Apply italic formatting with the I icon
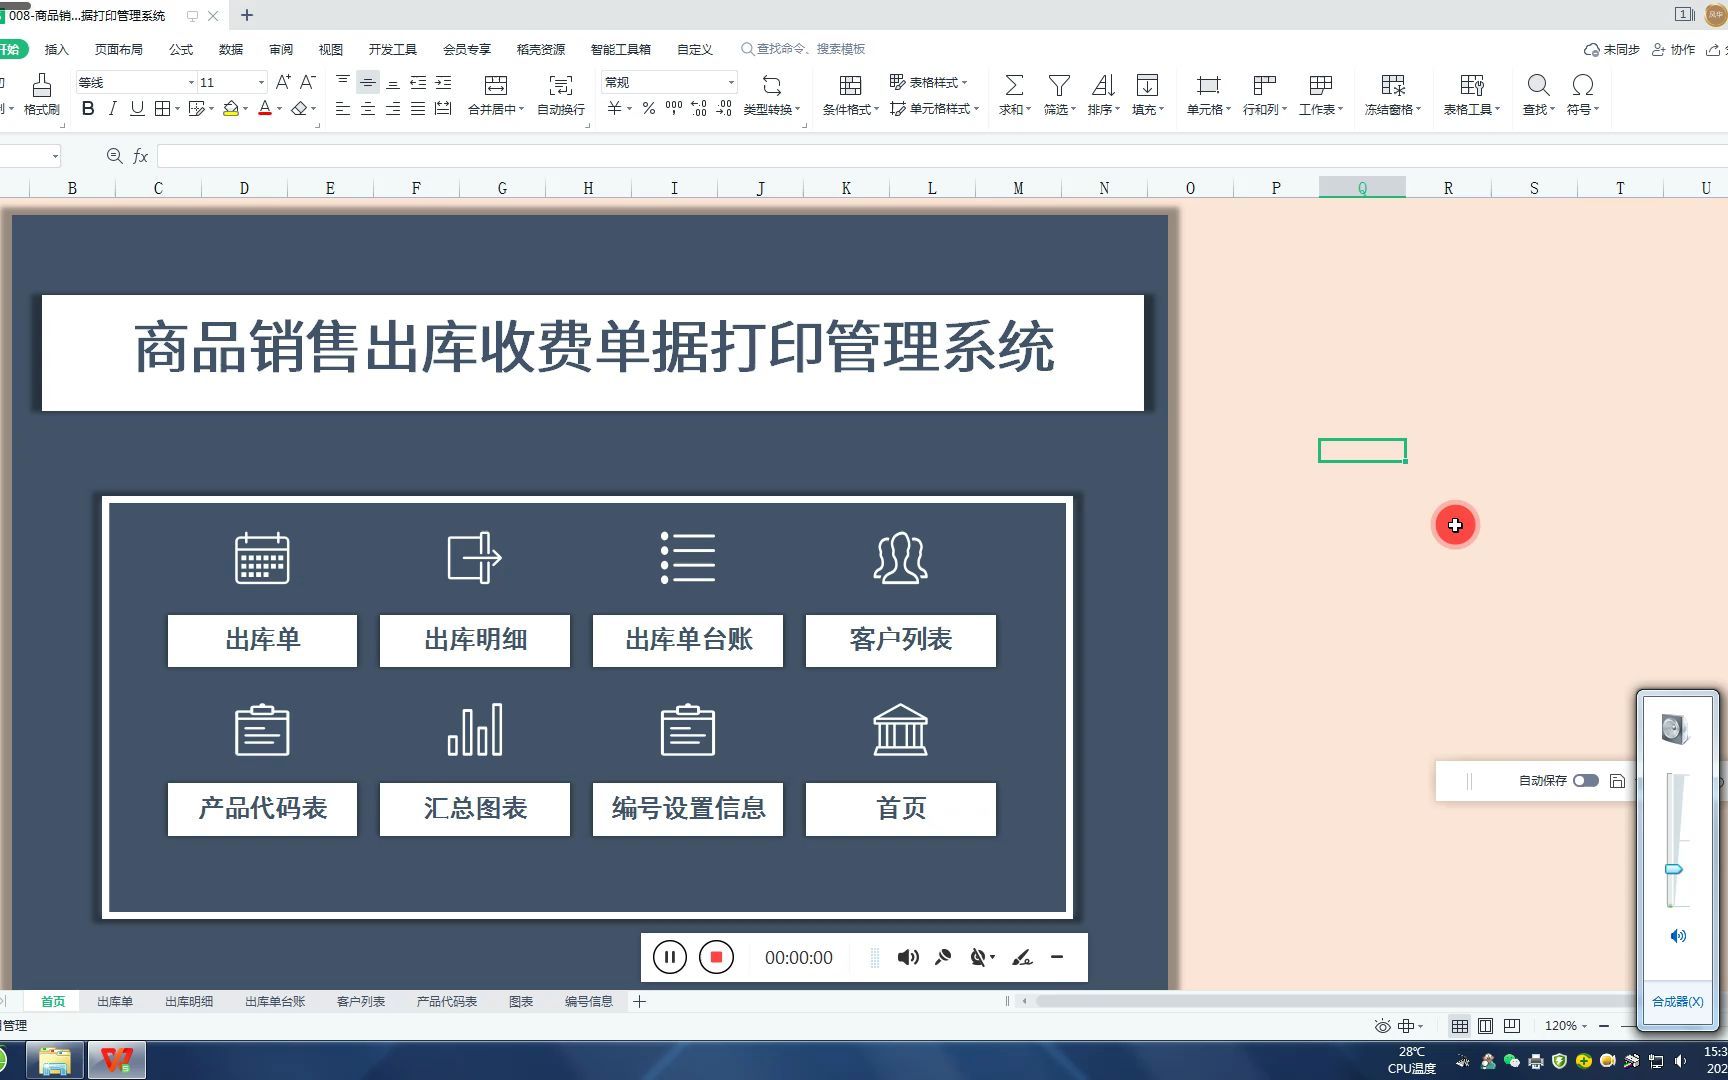 [113, 108]
